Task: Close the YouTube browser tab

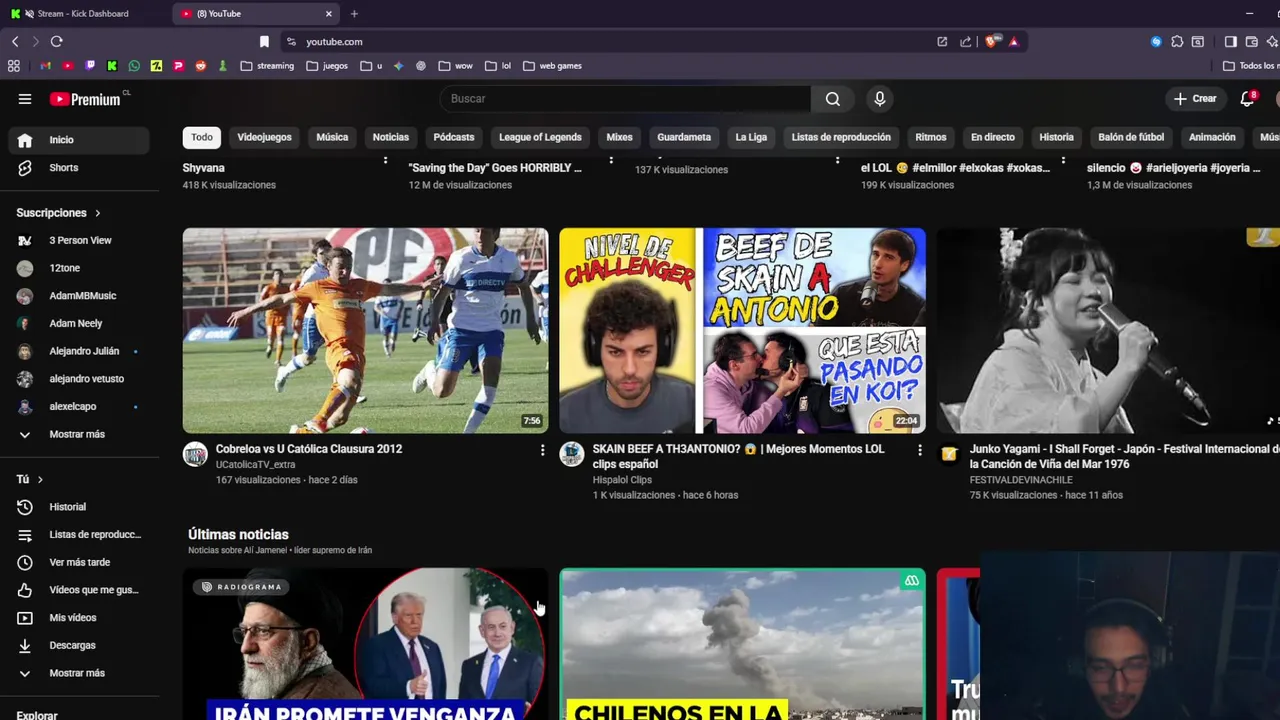Action: tap(328, 14)
